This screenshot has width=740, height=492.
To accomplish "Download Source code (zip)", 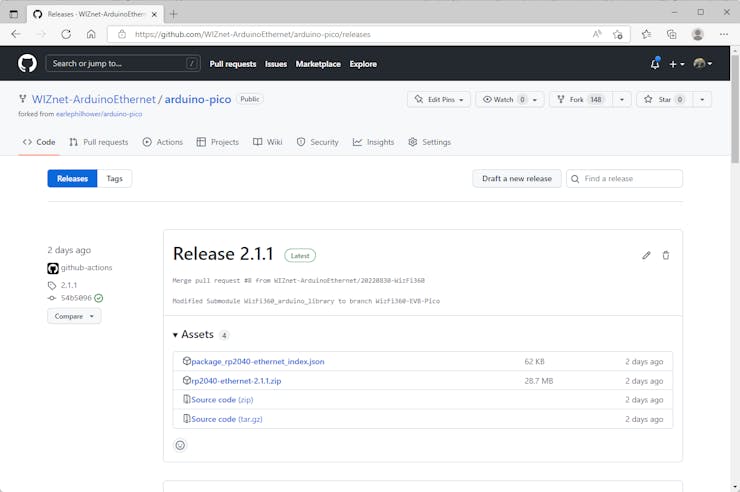I will click(x=222, y=400).
